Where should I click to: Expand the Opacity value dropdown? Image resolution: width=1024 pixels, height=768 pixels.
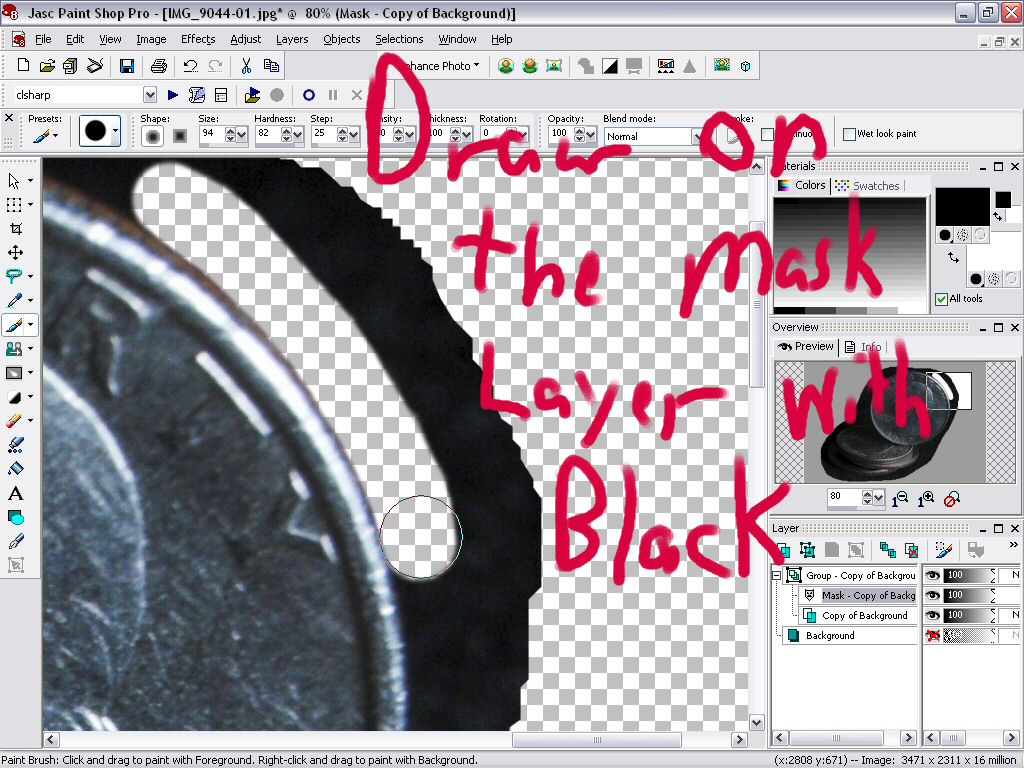point(590,135)
